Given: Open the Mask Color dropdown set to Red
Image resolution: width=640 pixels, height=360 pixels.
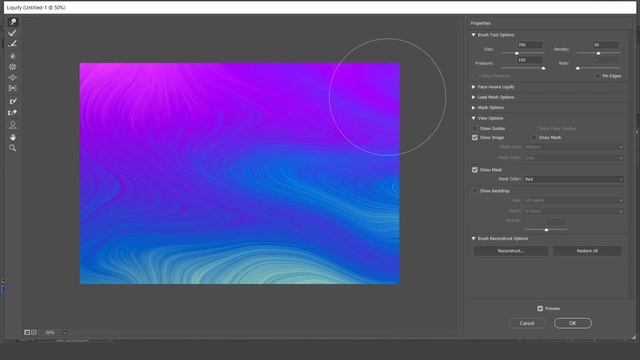Looking at the screenshot, I should [x=573, y=179].
